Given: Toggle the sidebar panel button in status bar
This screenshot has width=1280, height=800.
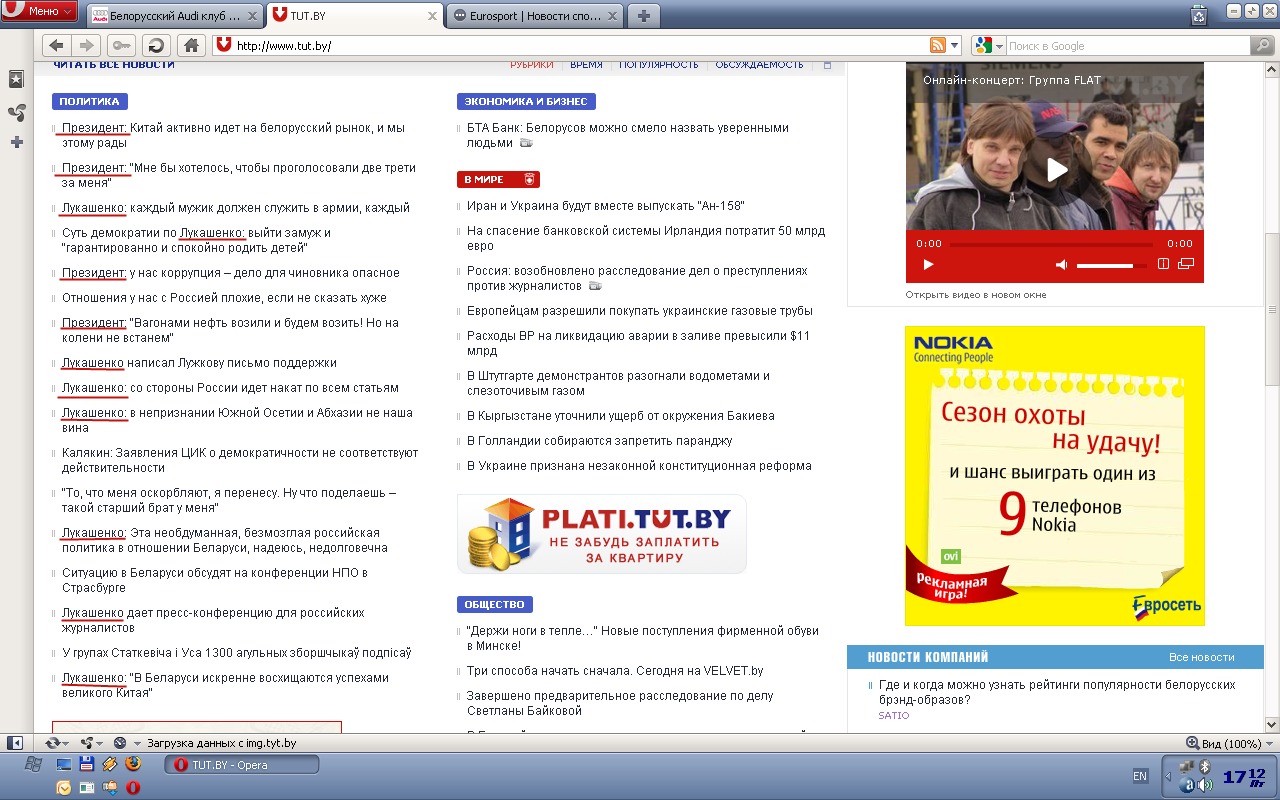Looking at the screenshot, I should click(x=15, y=743).
